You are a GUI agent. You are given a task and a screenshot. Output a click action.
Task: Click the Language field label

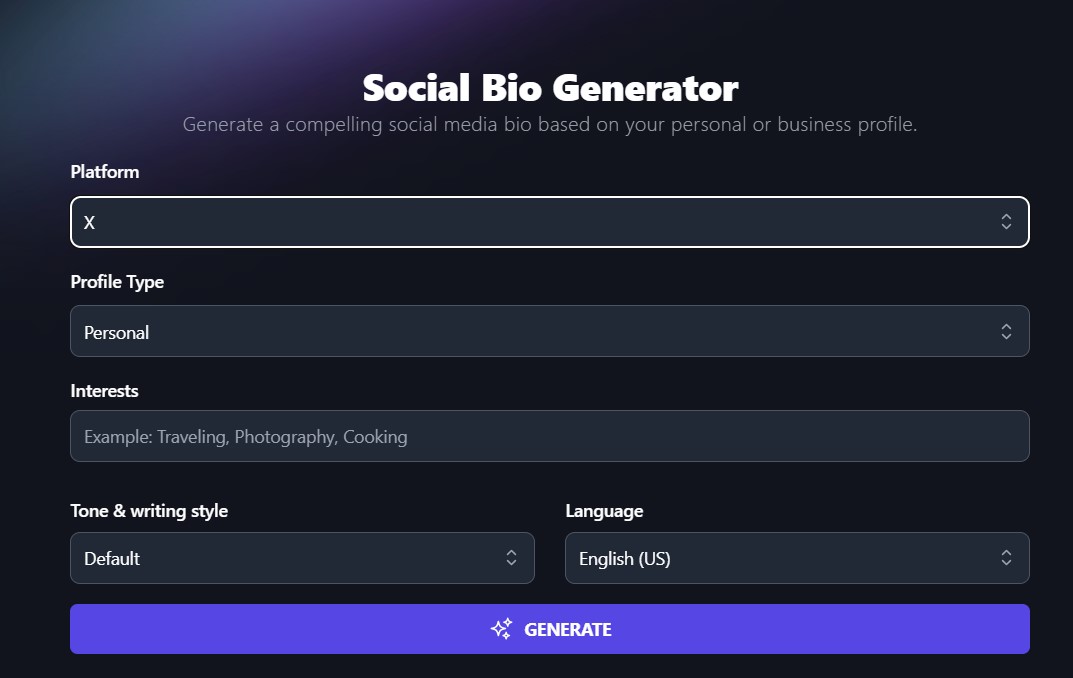pyautogui.click(x=603, y=511)
